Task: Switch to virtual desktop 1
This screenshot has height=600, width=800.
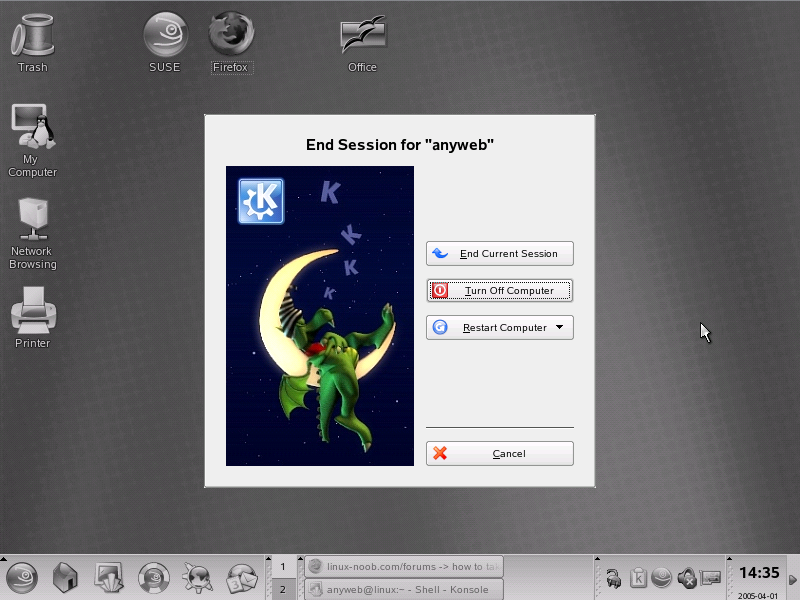Action: pos(283,566)
